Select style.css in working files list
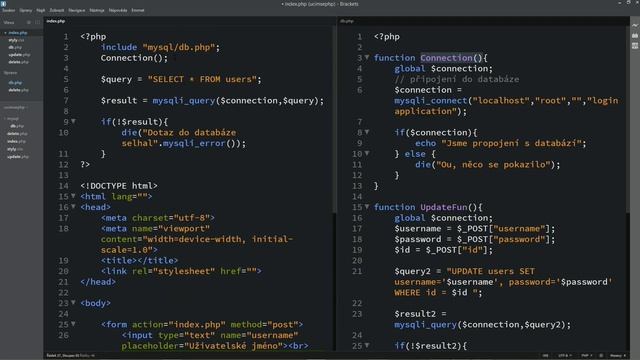This screenshot has width=640, height=360. point(16,40)
